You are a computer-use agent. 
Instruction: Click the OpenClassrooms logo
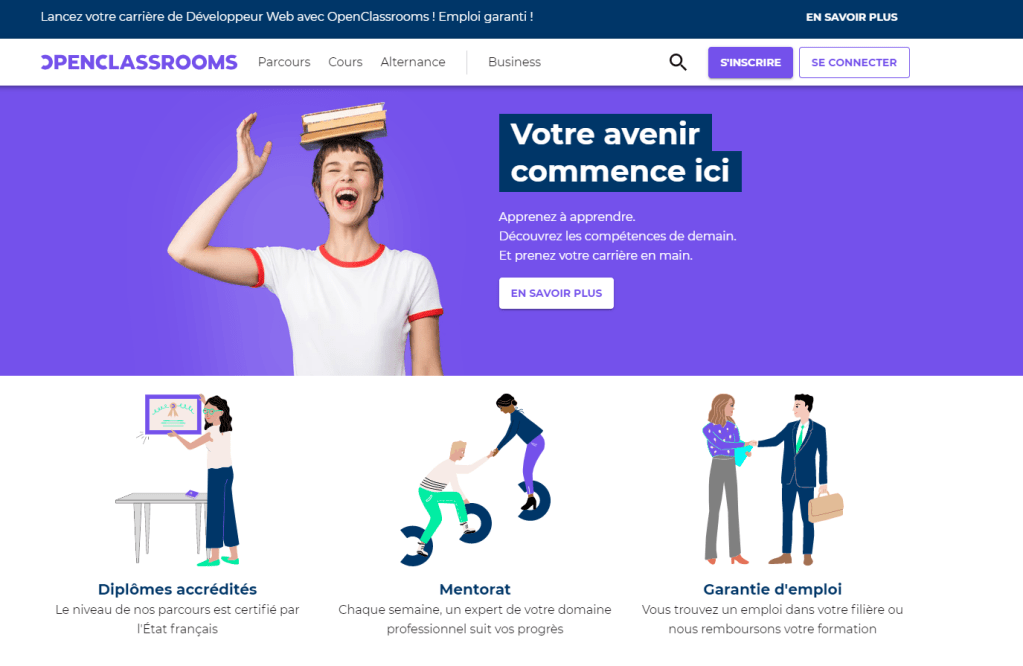point(139,62)
